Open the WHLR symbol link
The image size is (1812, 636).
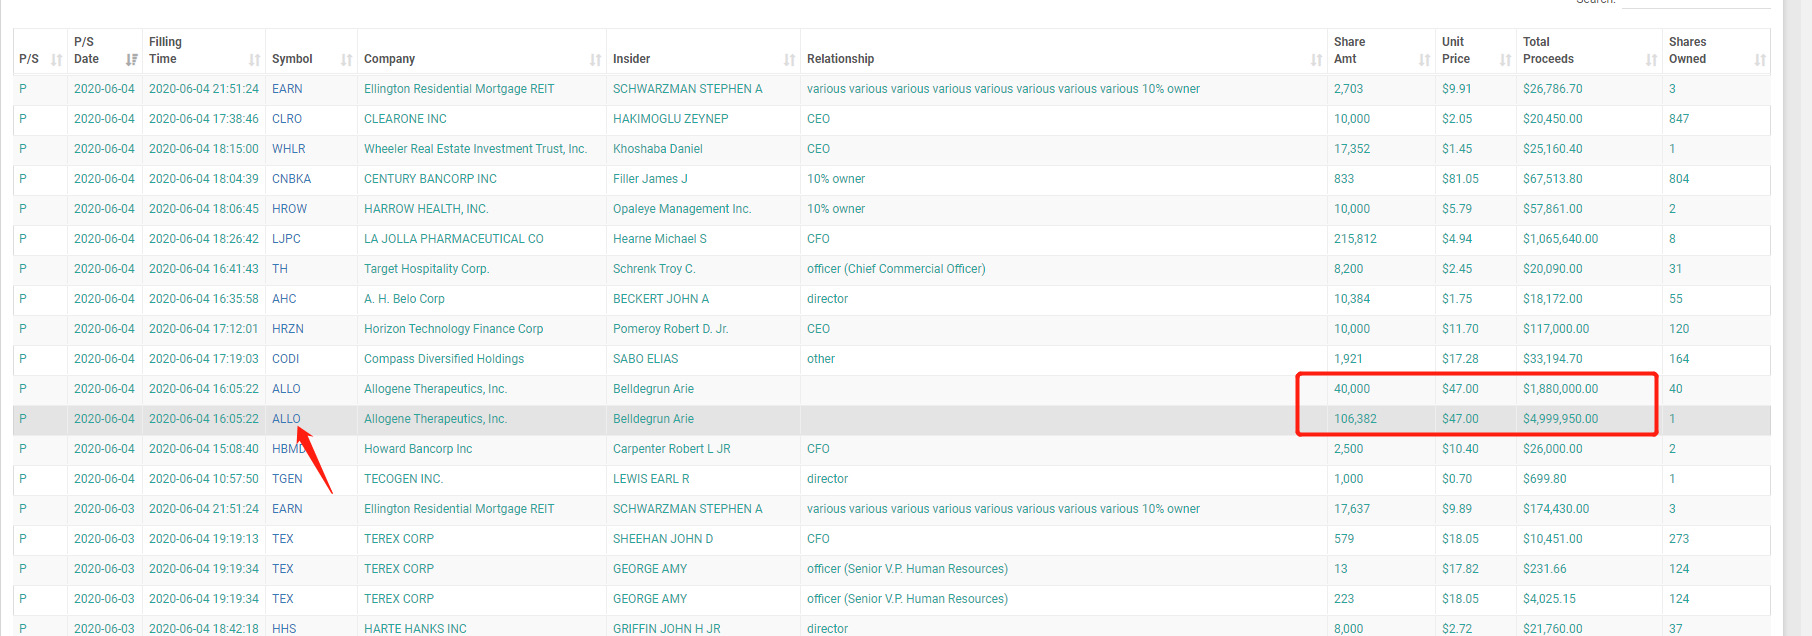289,149
